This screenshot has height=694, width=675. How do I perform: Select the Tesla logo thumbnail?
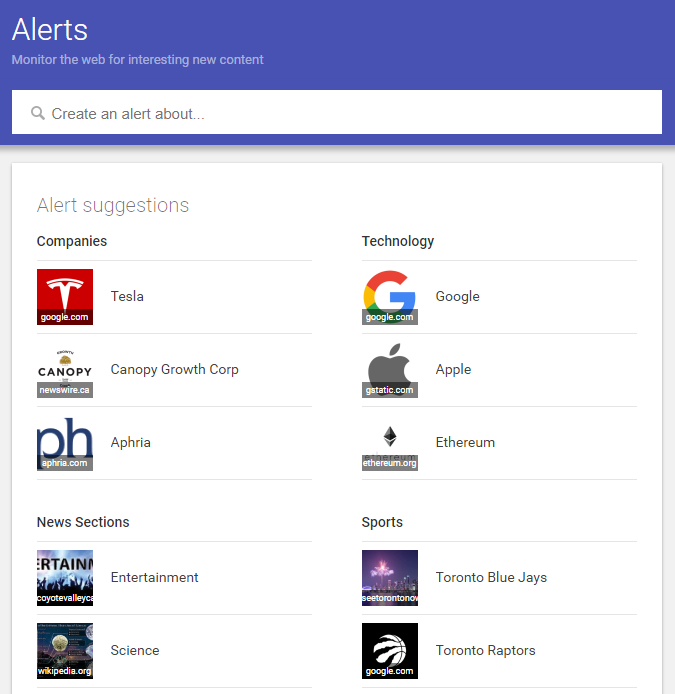click(x=65, y=297)
